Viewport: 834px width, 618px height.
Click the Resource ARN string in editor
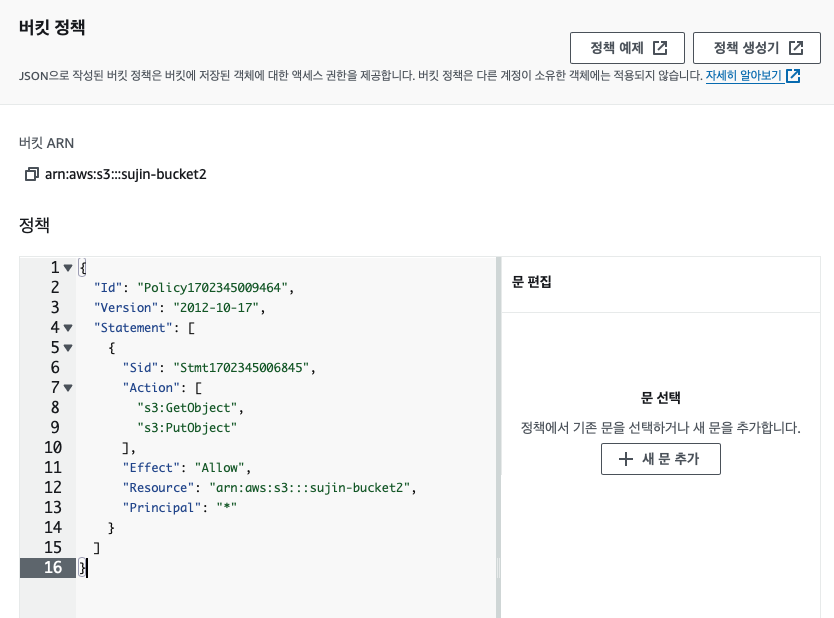tap(310, 488)
